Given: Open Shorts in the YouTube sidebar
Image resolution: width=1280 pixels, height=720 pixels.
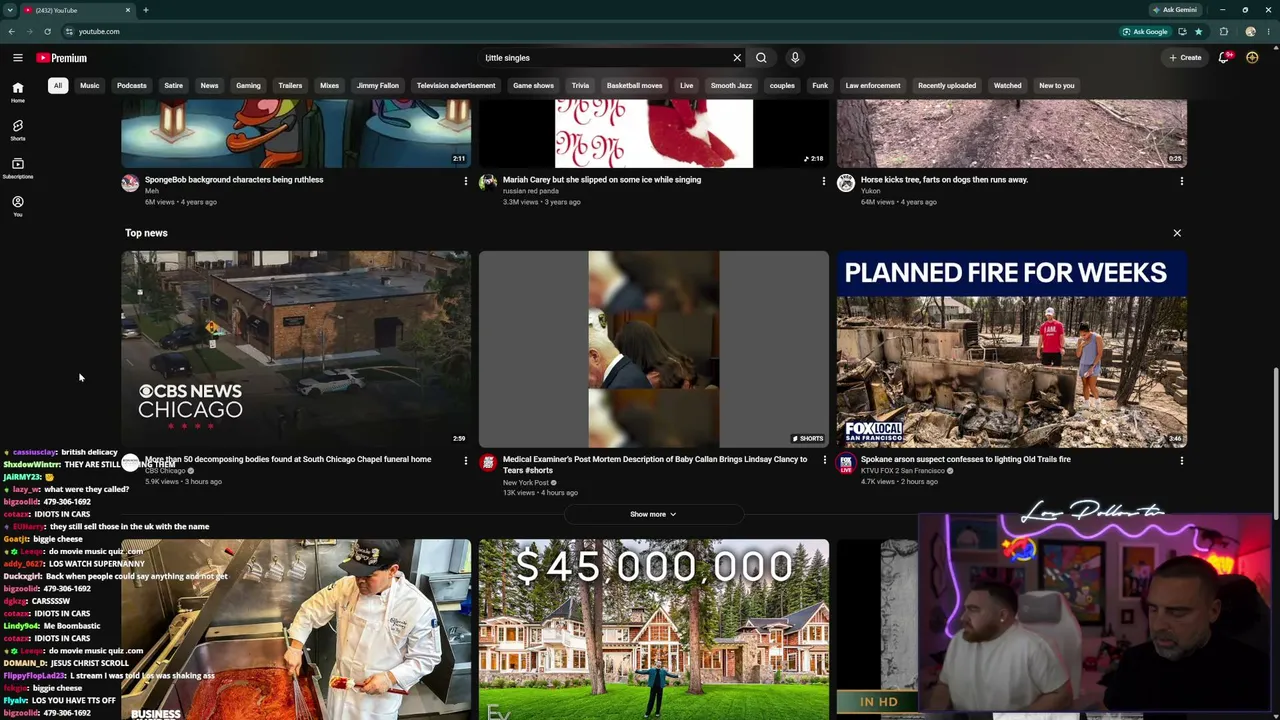Looking at the screenshot, I should tap(17, 130).
